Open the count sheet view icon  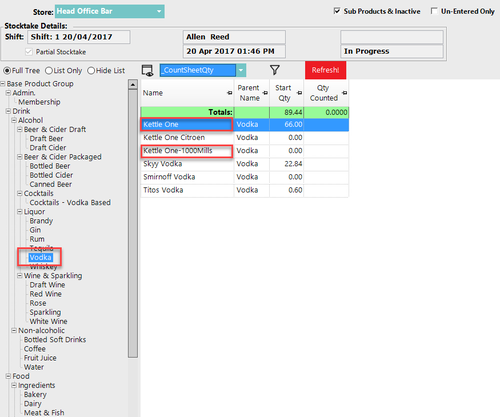click(x=147, y=71)
